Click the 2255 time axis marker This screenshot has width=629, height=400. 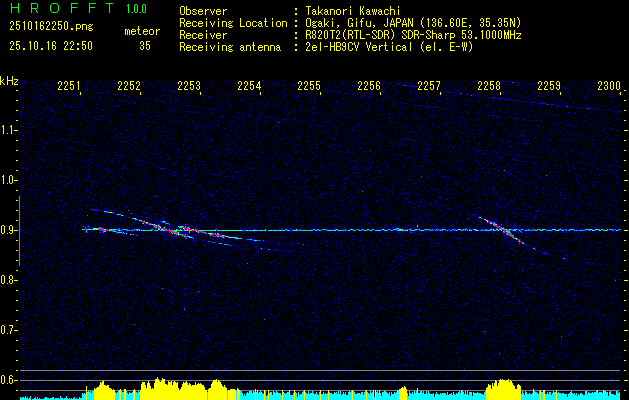(309, 86)
